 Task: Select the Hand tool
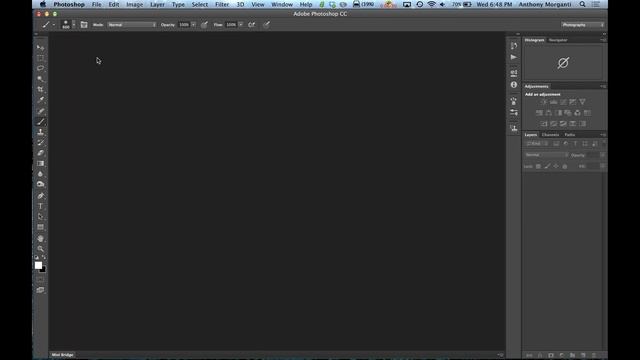[x=40, y=238]
